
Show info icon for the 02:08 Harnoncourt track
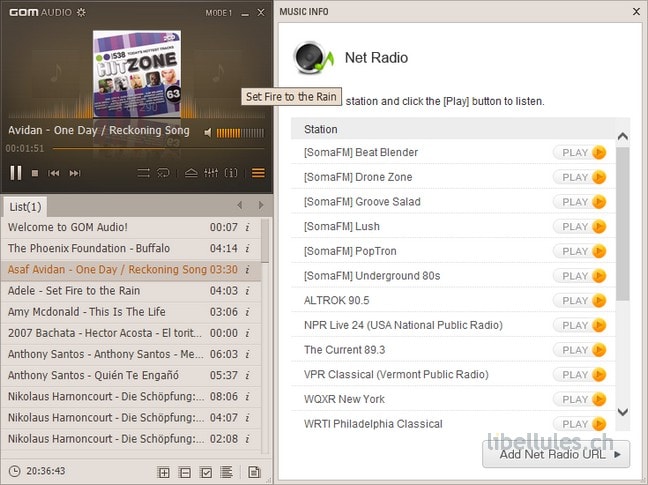pyautogui.click(x=248, y=439)
